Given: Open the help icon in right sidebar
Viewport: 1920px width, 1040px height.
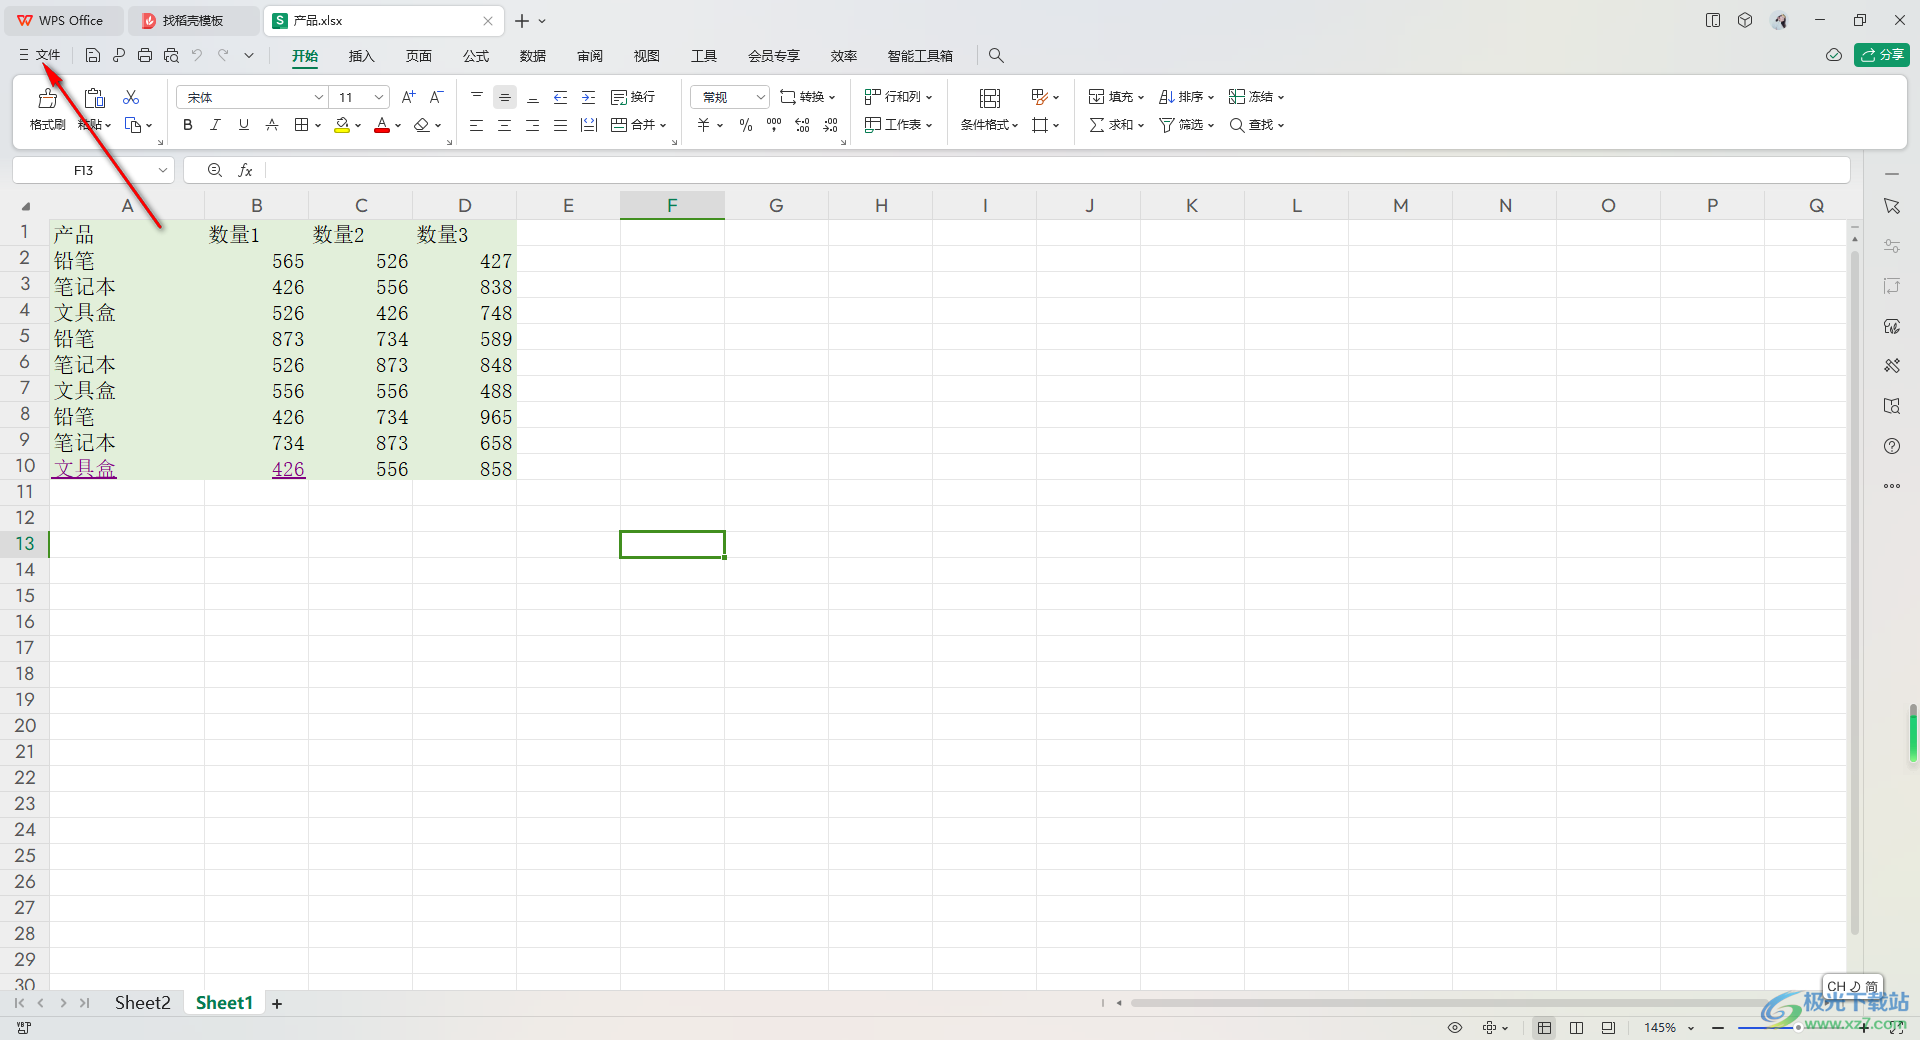Looking at the screenshot, I should point(1892,446).
